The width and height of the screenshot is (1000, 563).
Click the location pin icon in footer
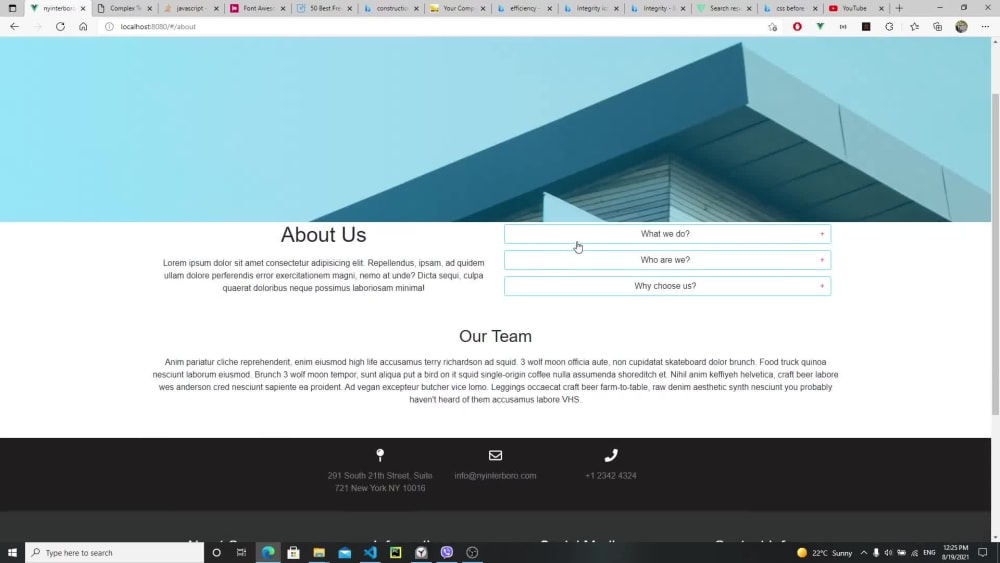380,455
